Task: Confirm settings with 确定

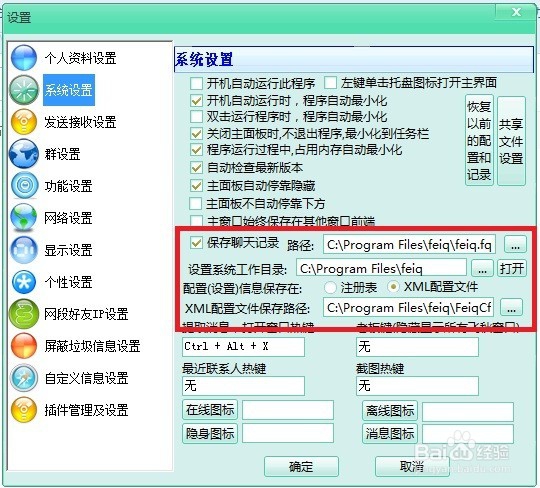Action: pyautogui.click(x=301, y=467)
